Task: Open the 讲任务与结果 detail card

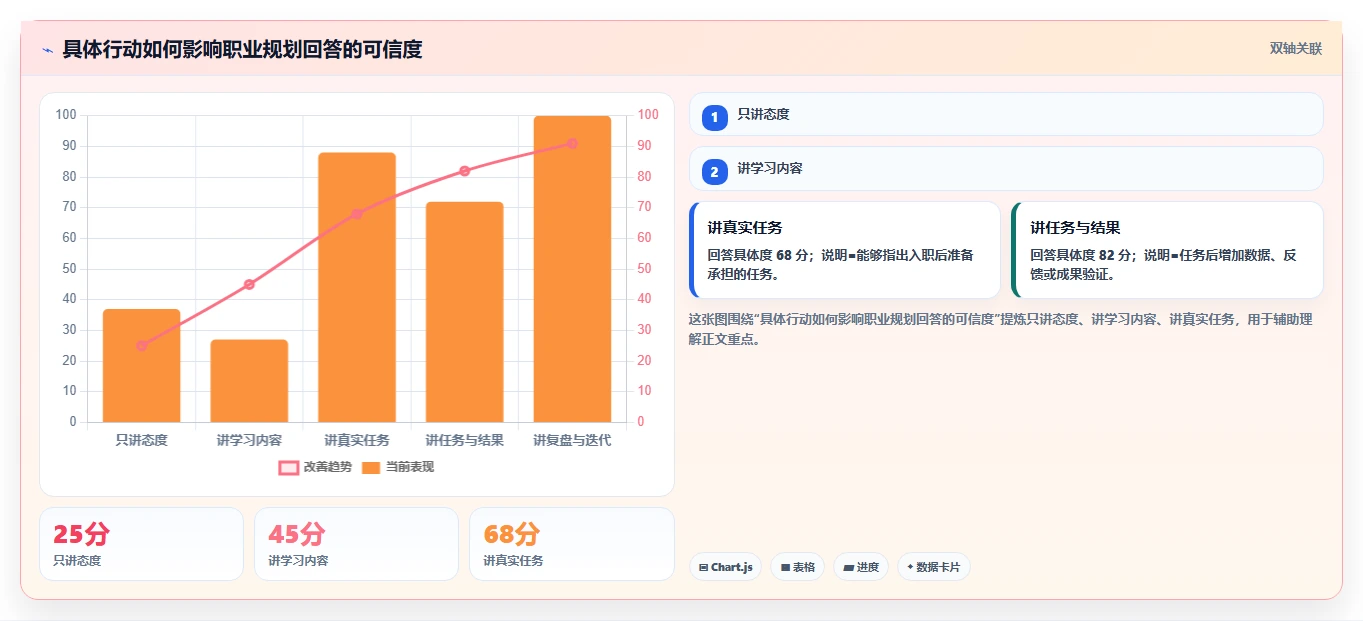Action: 1167,250
